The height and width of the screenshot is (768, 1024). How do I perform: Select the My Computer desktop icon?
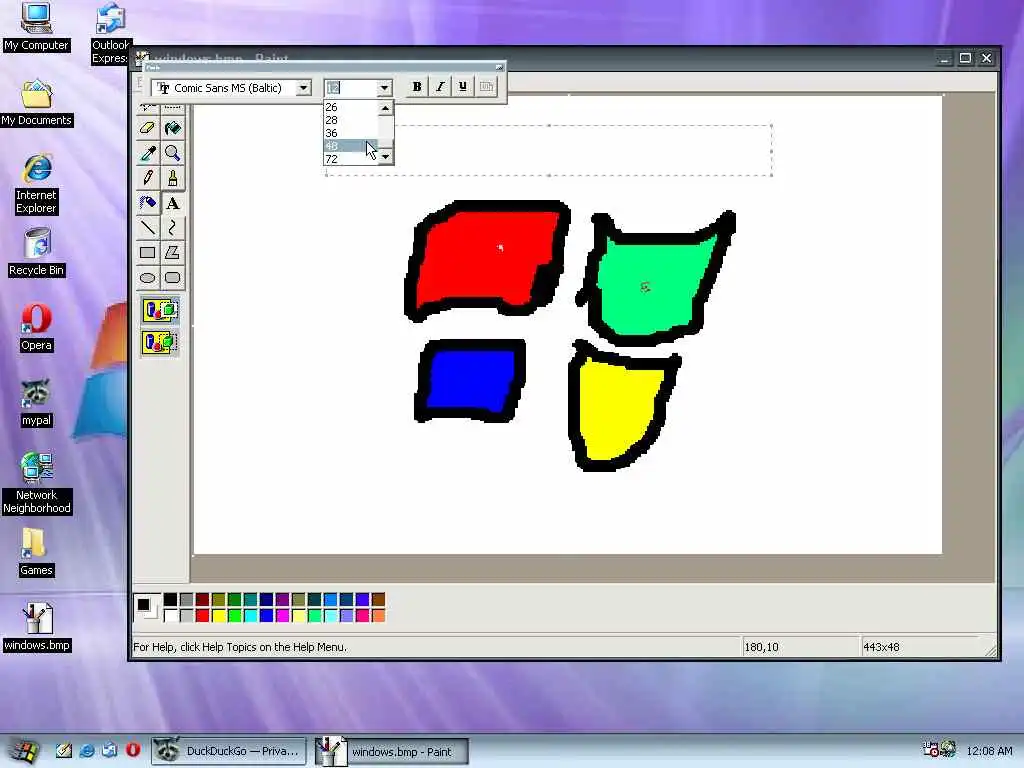36,27
